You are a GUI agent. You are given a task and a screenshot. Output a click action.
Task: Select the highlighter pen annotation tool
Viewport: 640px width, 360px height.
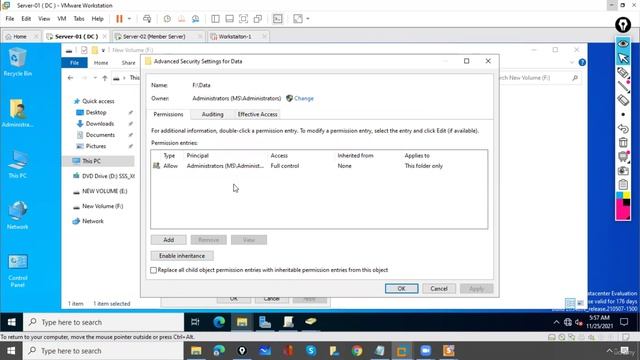[623, 73]
